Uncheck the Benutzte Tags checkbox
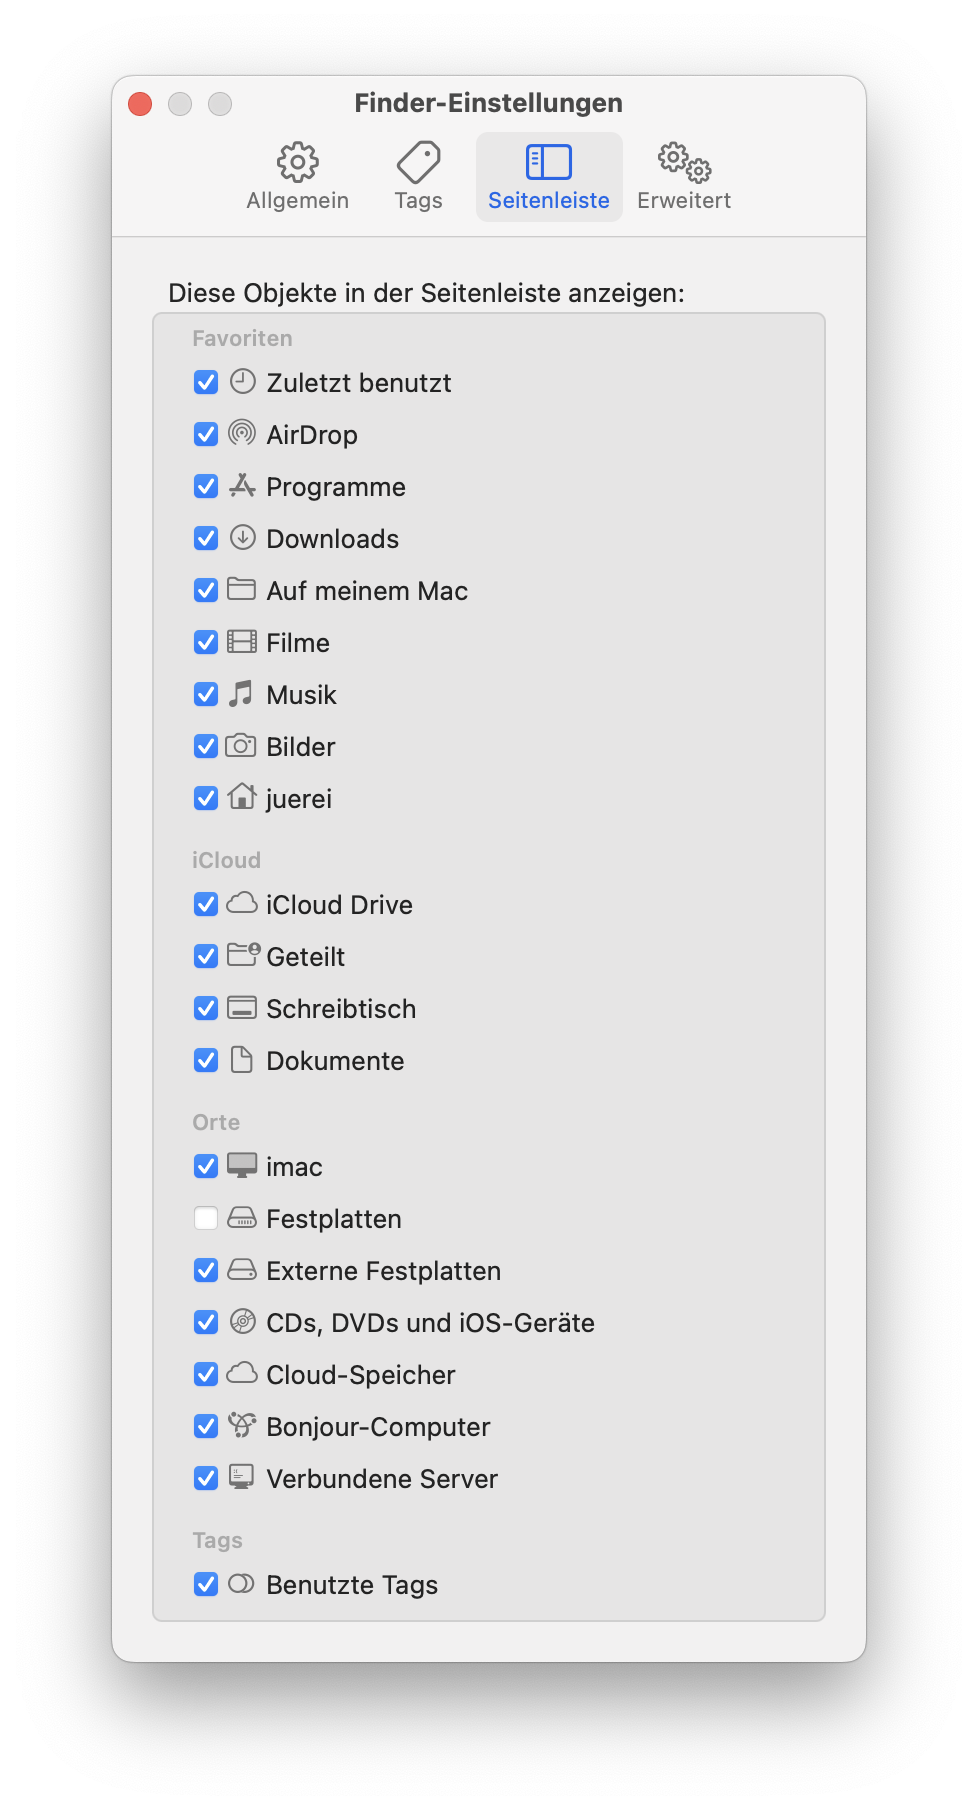The image size is (978, 1810). [x=206, y=1584]
